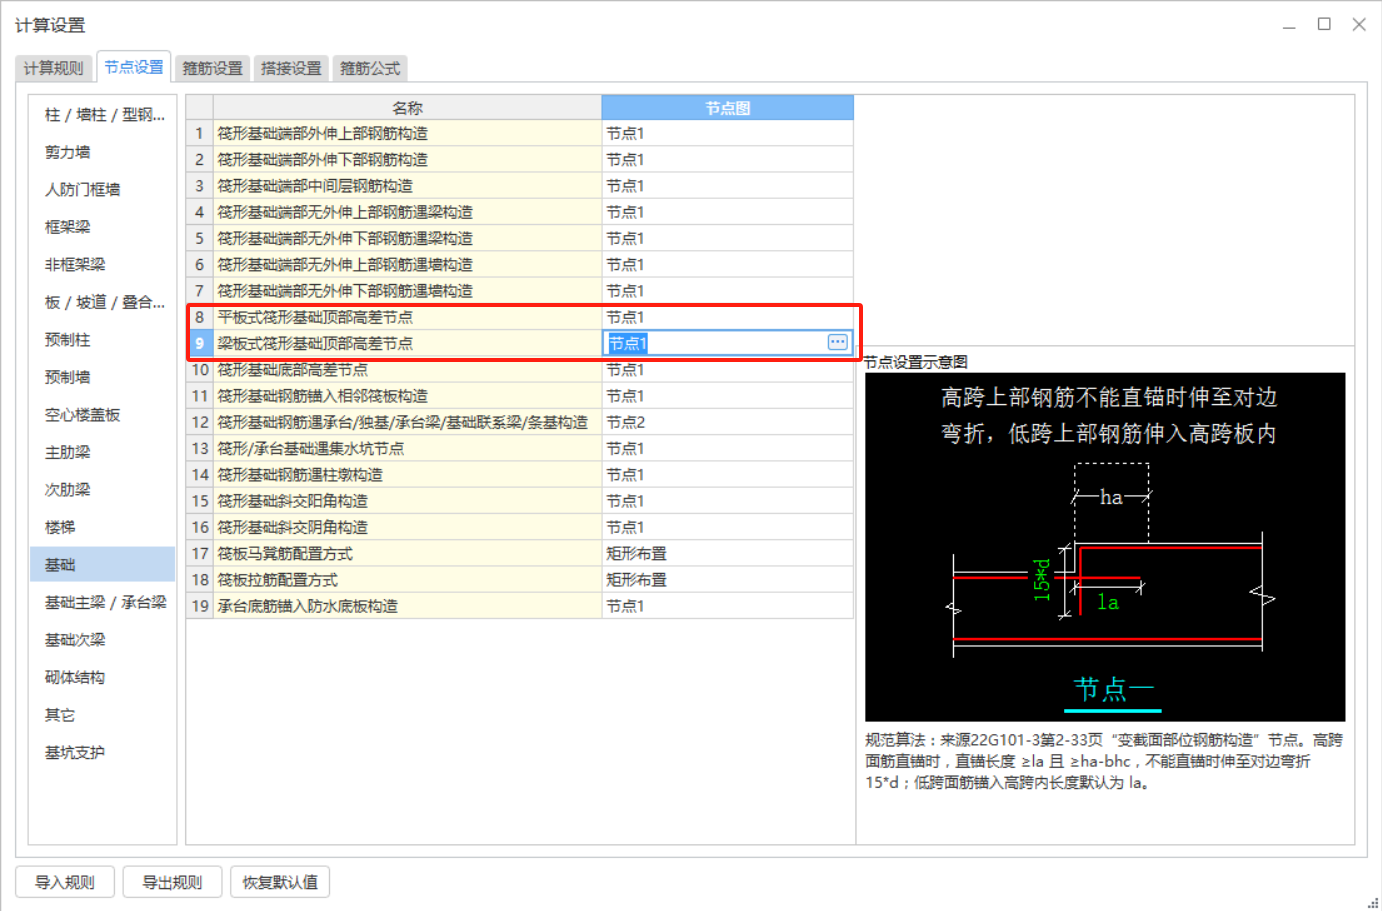This screenshot has width=1382, height=911.
Task: Open the 箍筋公式 tab
Action: pyautogui.click(x=370, y=68)
